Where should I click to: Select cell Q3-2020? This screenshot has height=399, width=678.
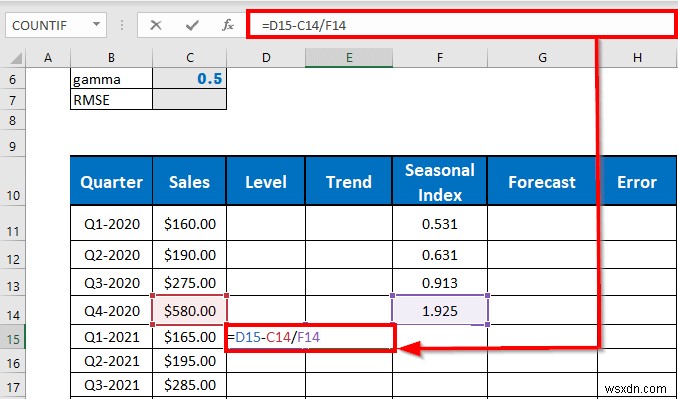click(x=111, y=283)
